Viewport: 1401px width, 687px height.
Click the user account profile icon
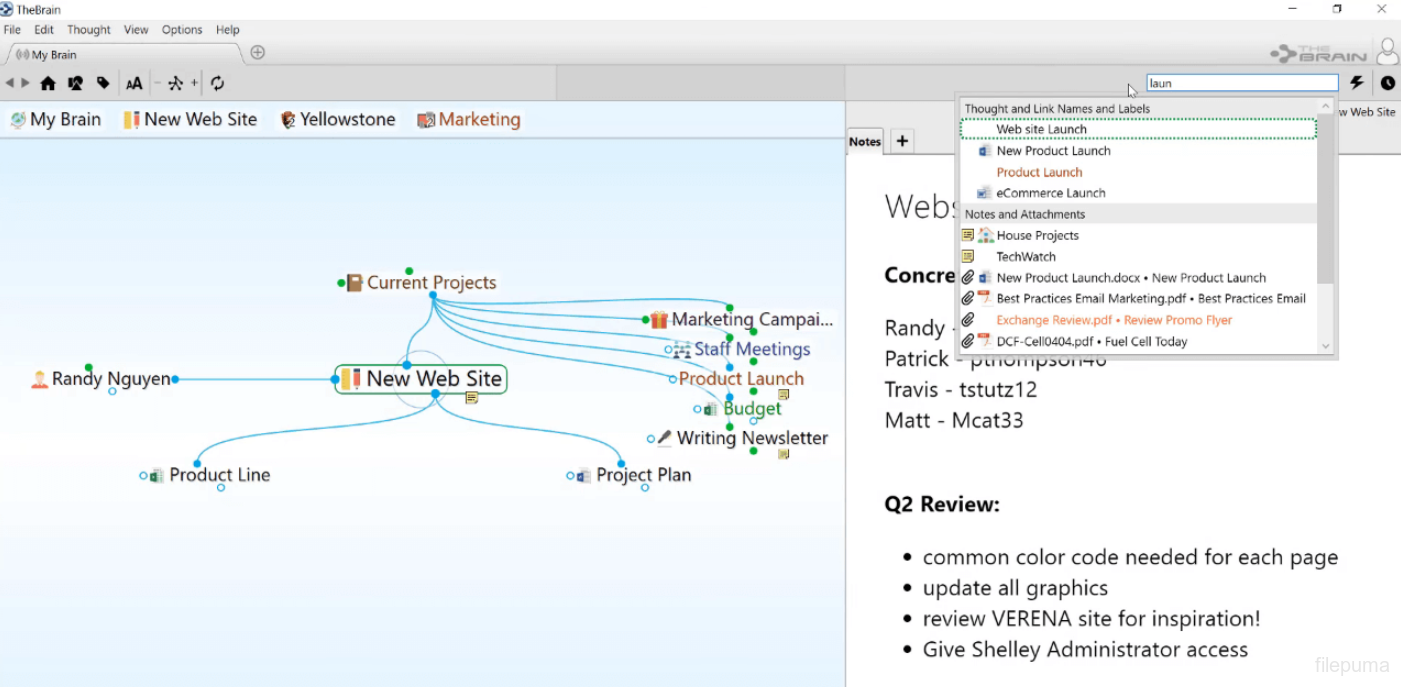point(1387,51)
